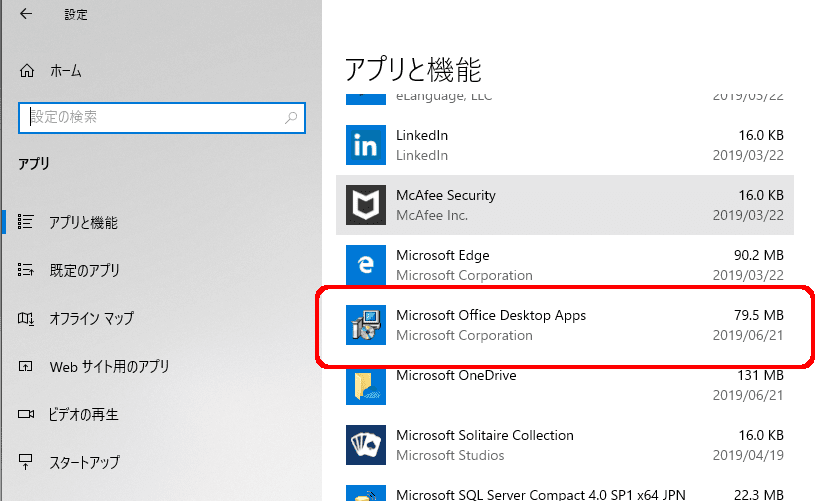
Task: Select the Microsoft Edge app name
Action: (443, 255)
